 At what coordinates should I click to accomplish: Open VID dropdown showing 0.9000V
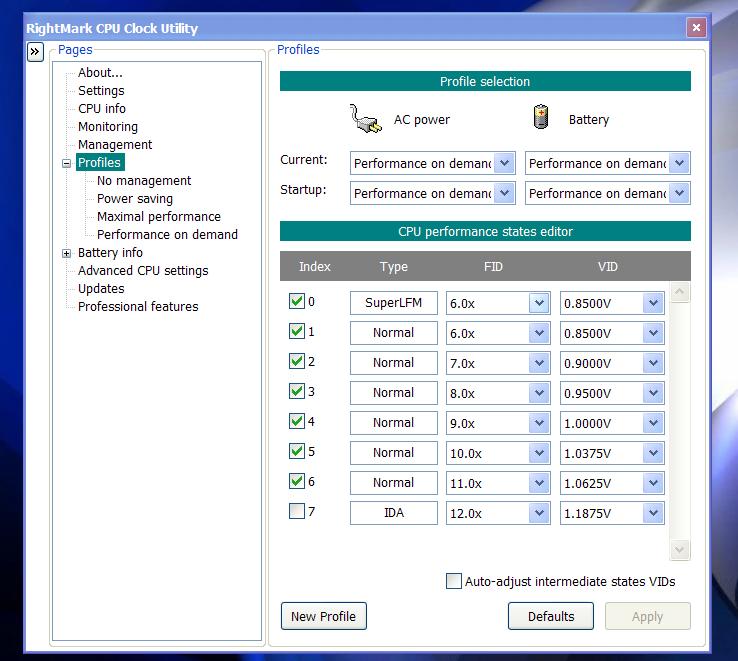point(653,363)
